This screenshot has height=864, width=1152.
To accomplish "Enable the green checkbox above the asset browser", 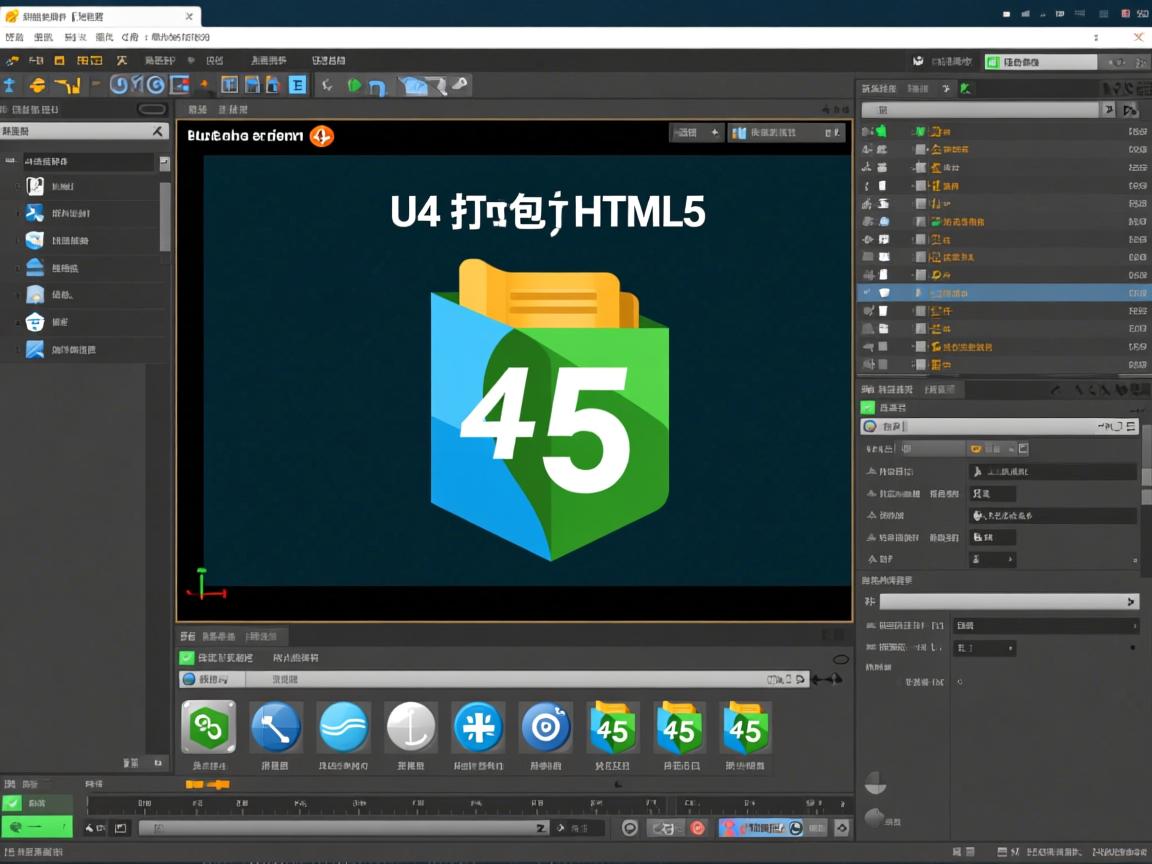I will coord(188,659).
